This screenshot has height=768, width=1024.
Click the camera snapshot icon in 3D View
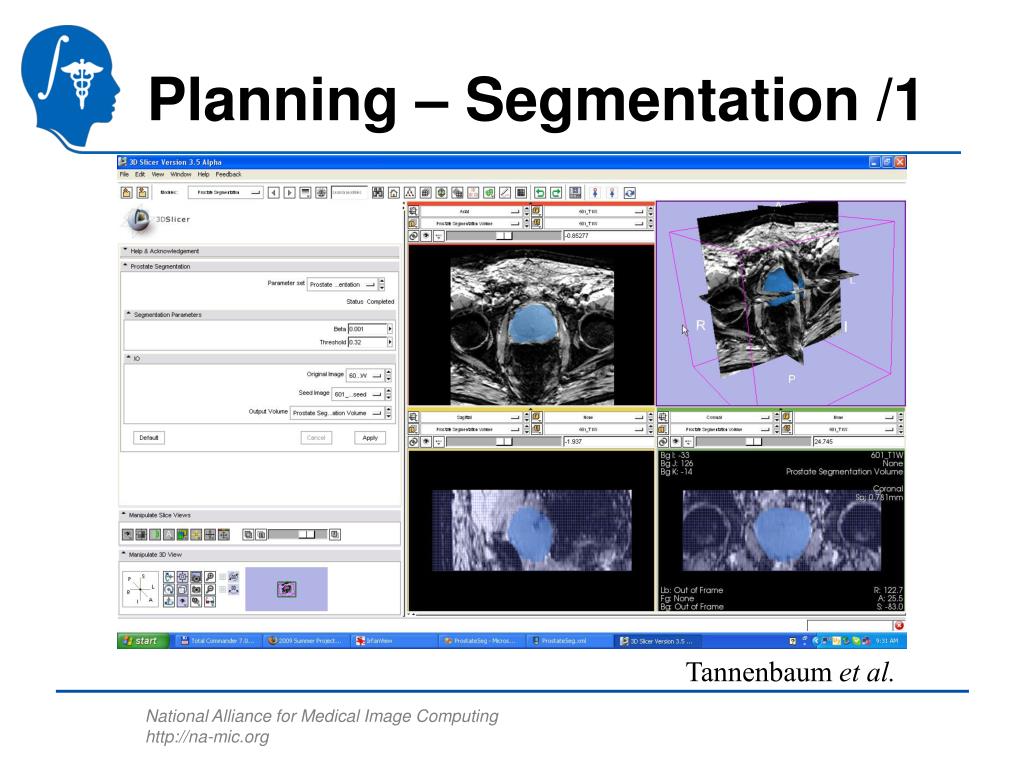coord(197,590)
